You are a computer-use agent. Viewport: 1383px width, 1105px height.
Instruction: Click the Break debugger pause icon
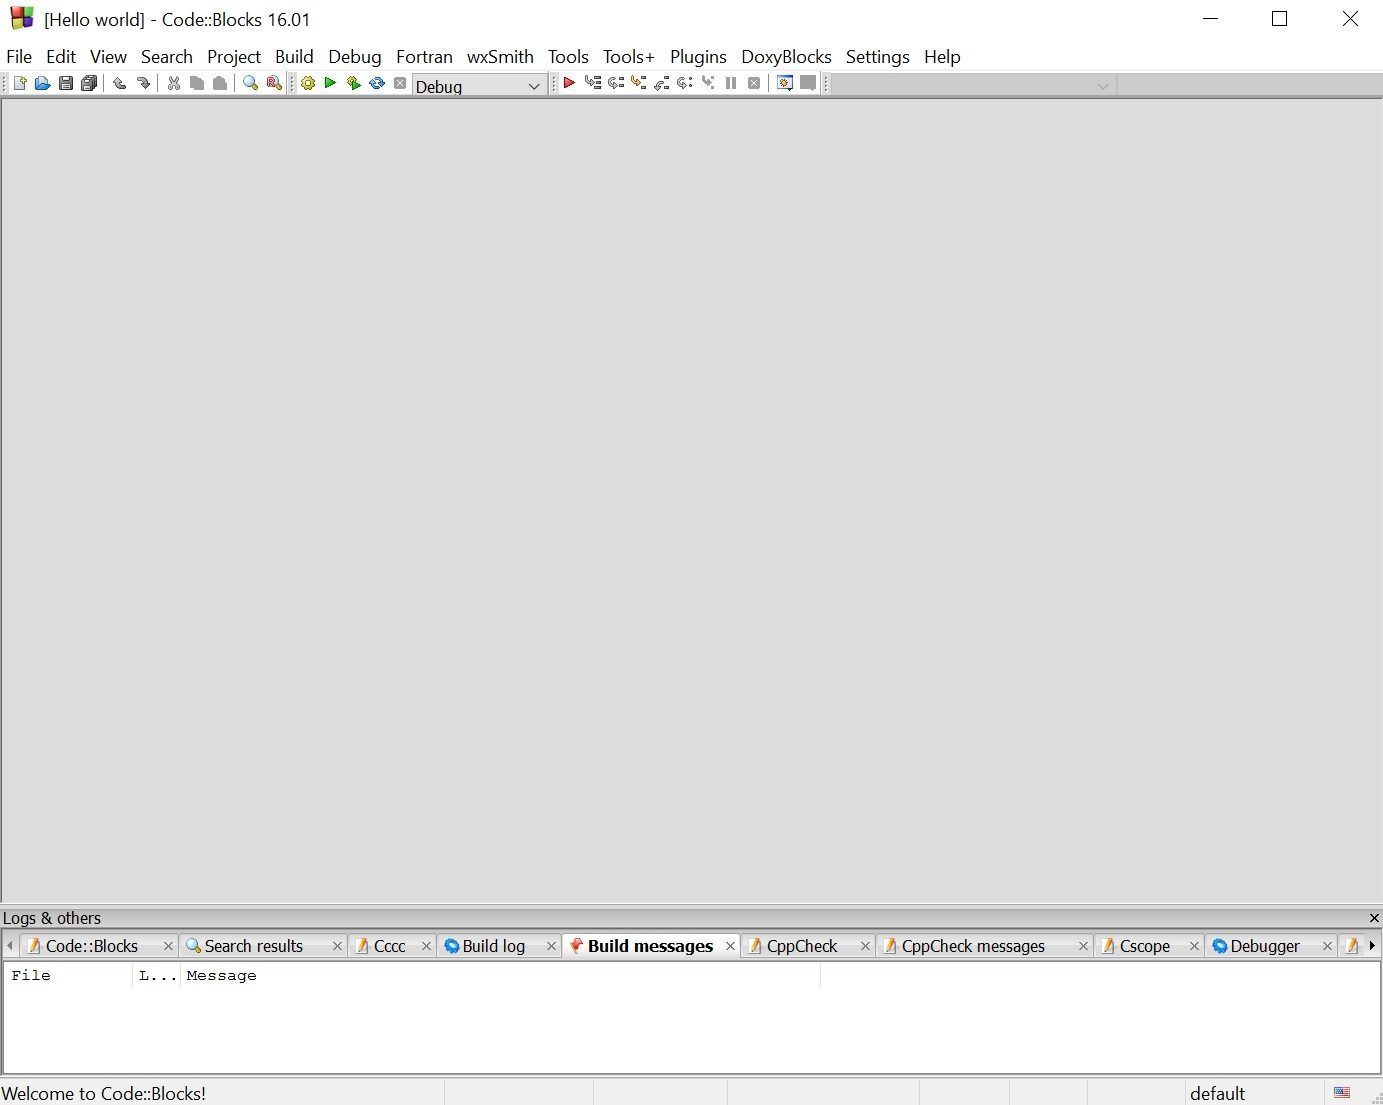[x=731, y=84]
